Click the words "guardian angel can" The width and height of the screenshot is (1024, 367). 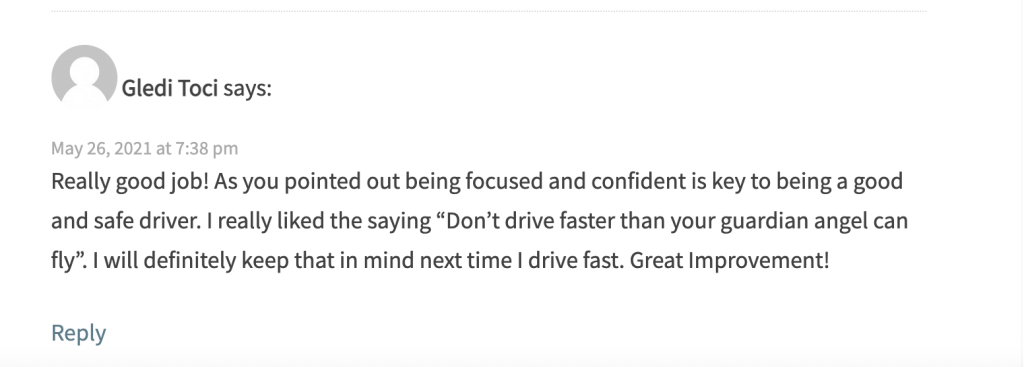(814, 221)
